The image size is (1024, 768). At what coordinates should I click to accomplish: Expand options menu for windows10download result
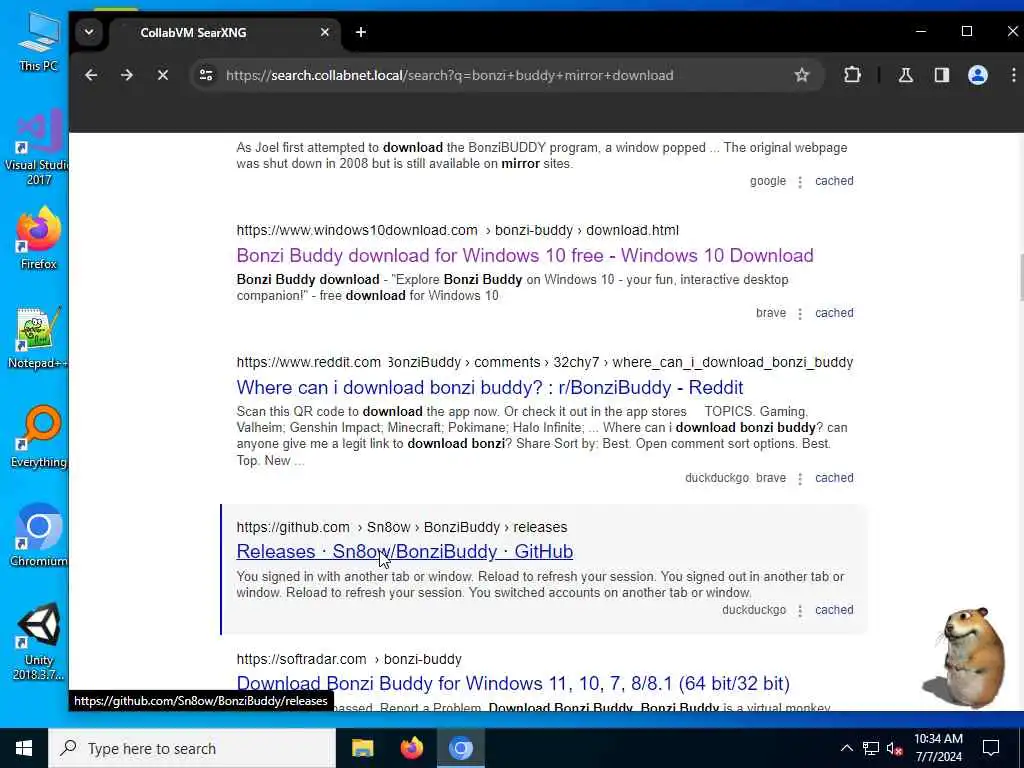(800, 313)
